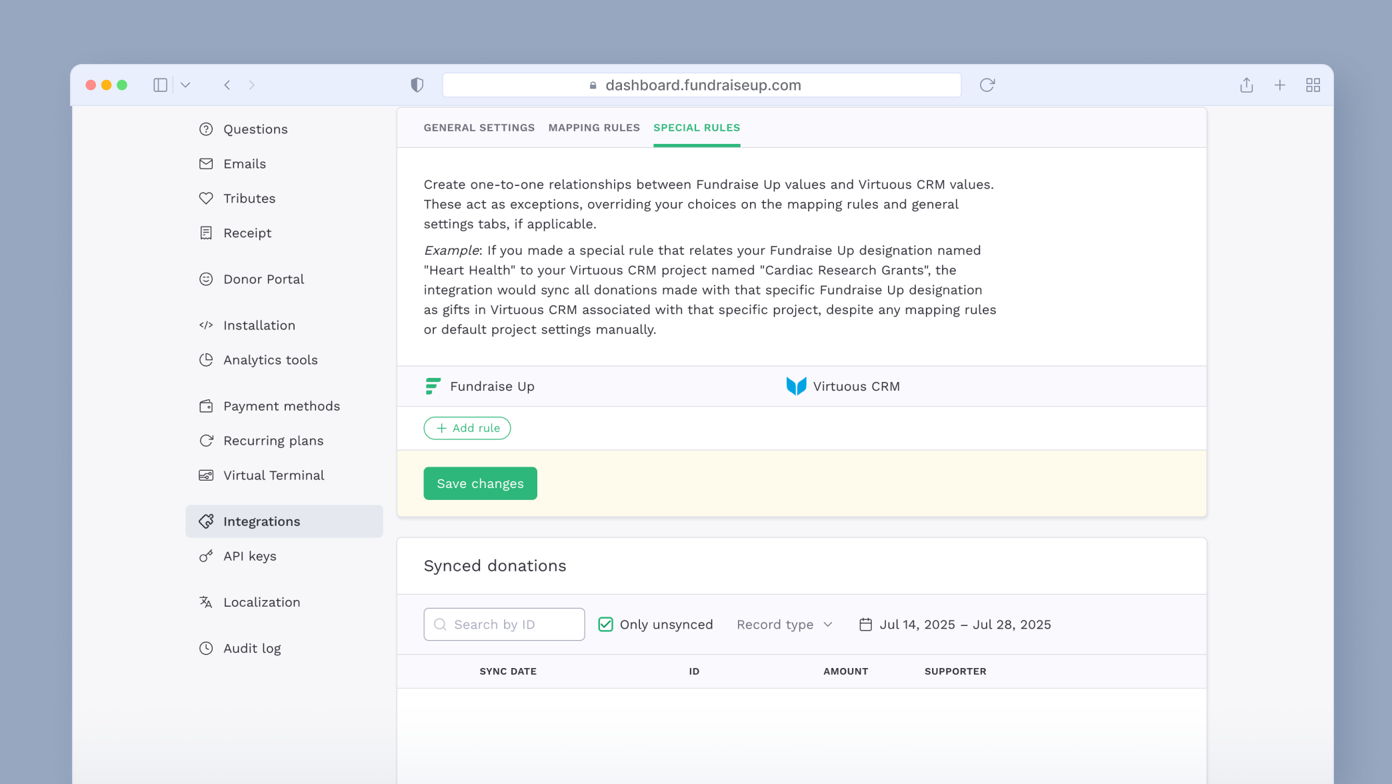The width and height of the screenshot is (1392, 784).
Task: Select the Tributes heart icon
Action: (206, 198)
